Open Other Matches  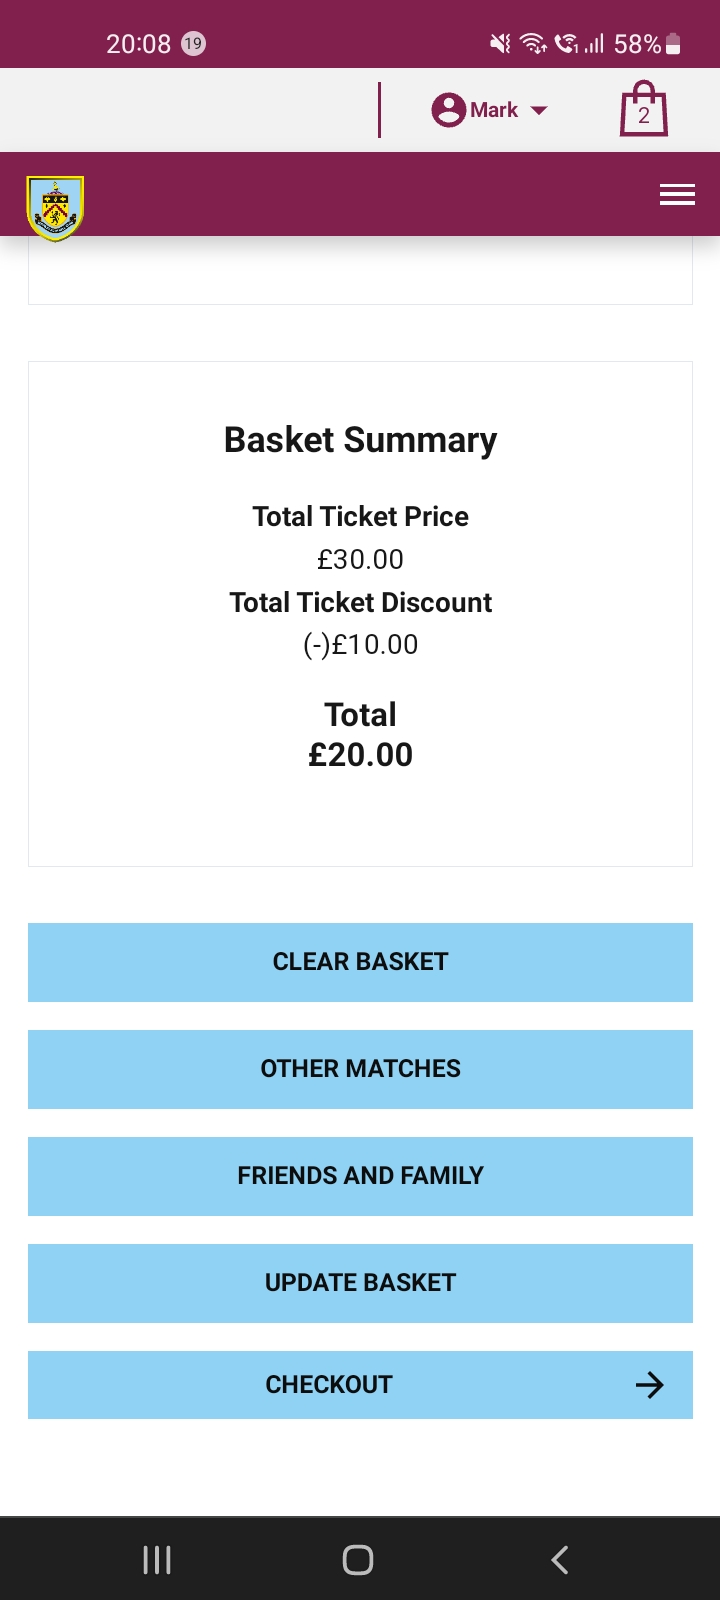tap(360, 1069)
